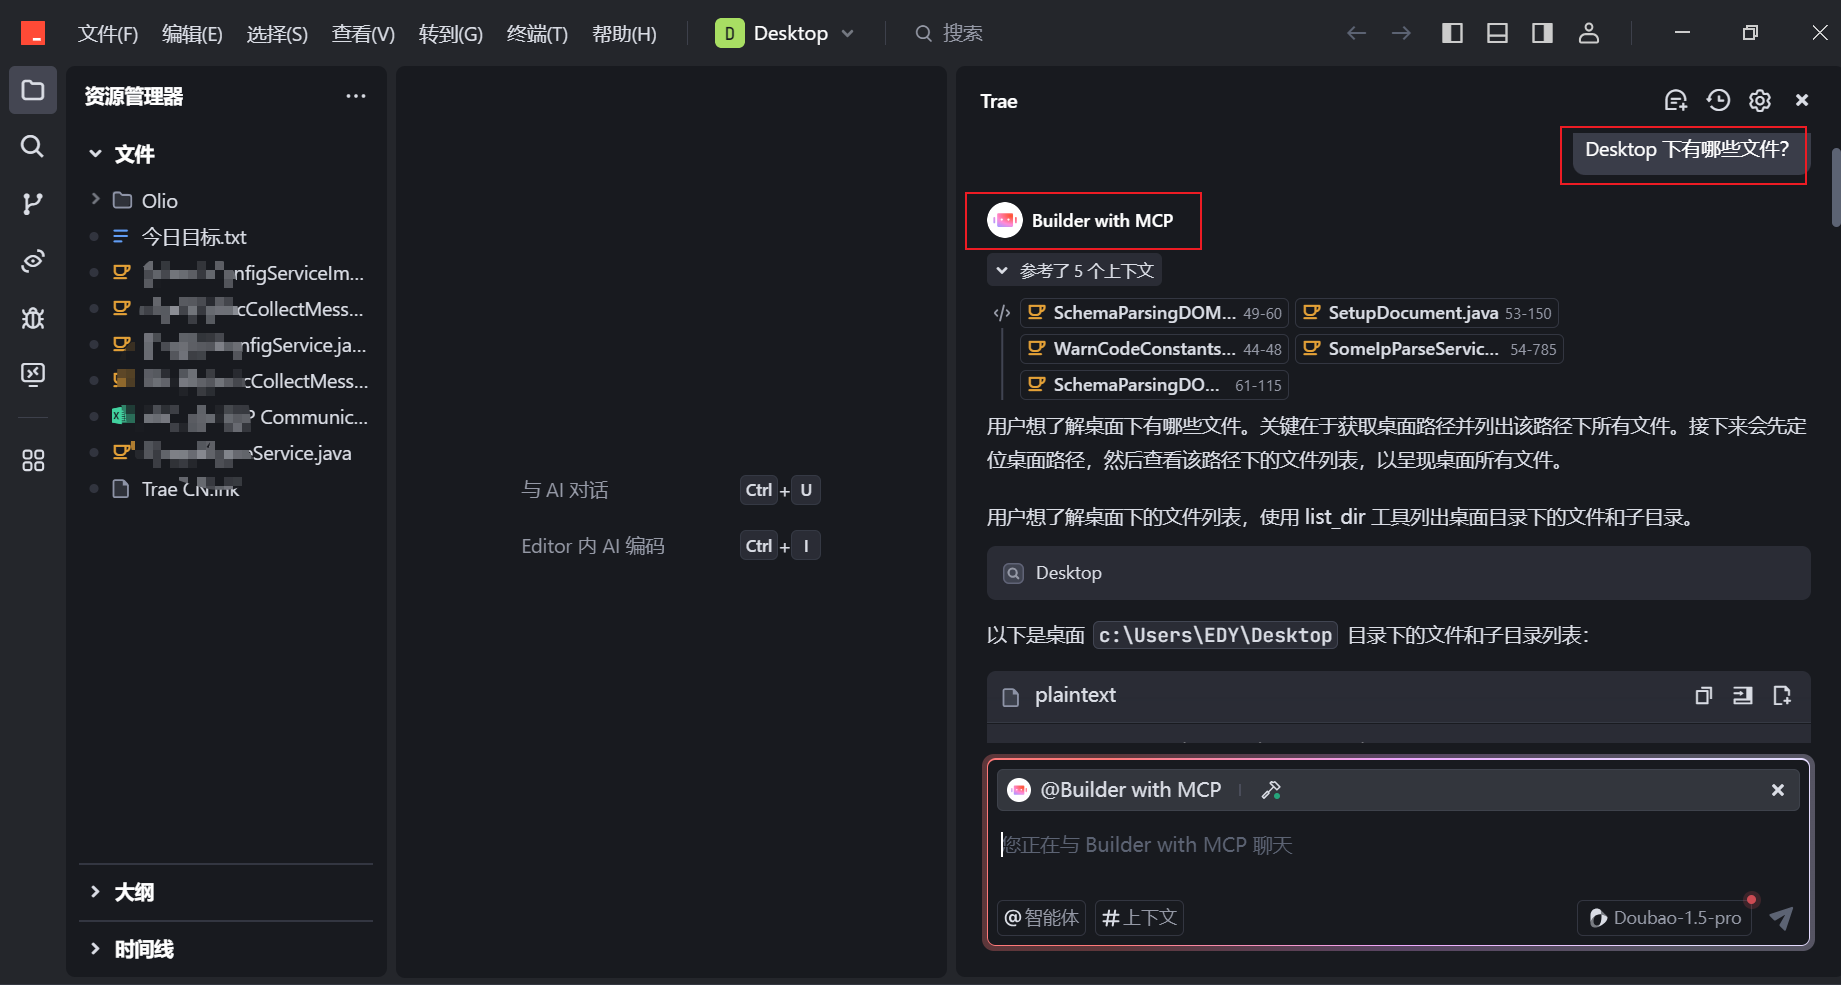1841x985 pixels.
Task: Open the 编辑(E) menu
Action: pos(192,33)
